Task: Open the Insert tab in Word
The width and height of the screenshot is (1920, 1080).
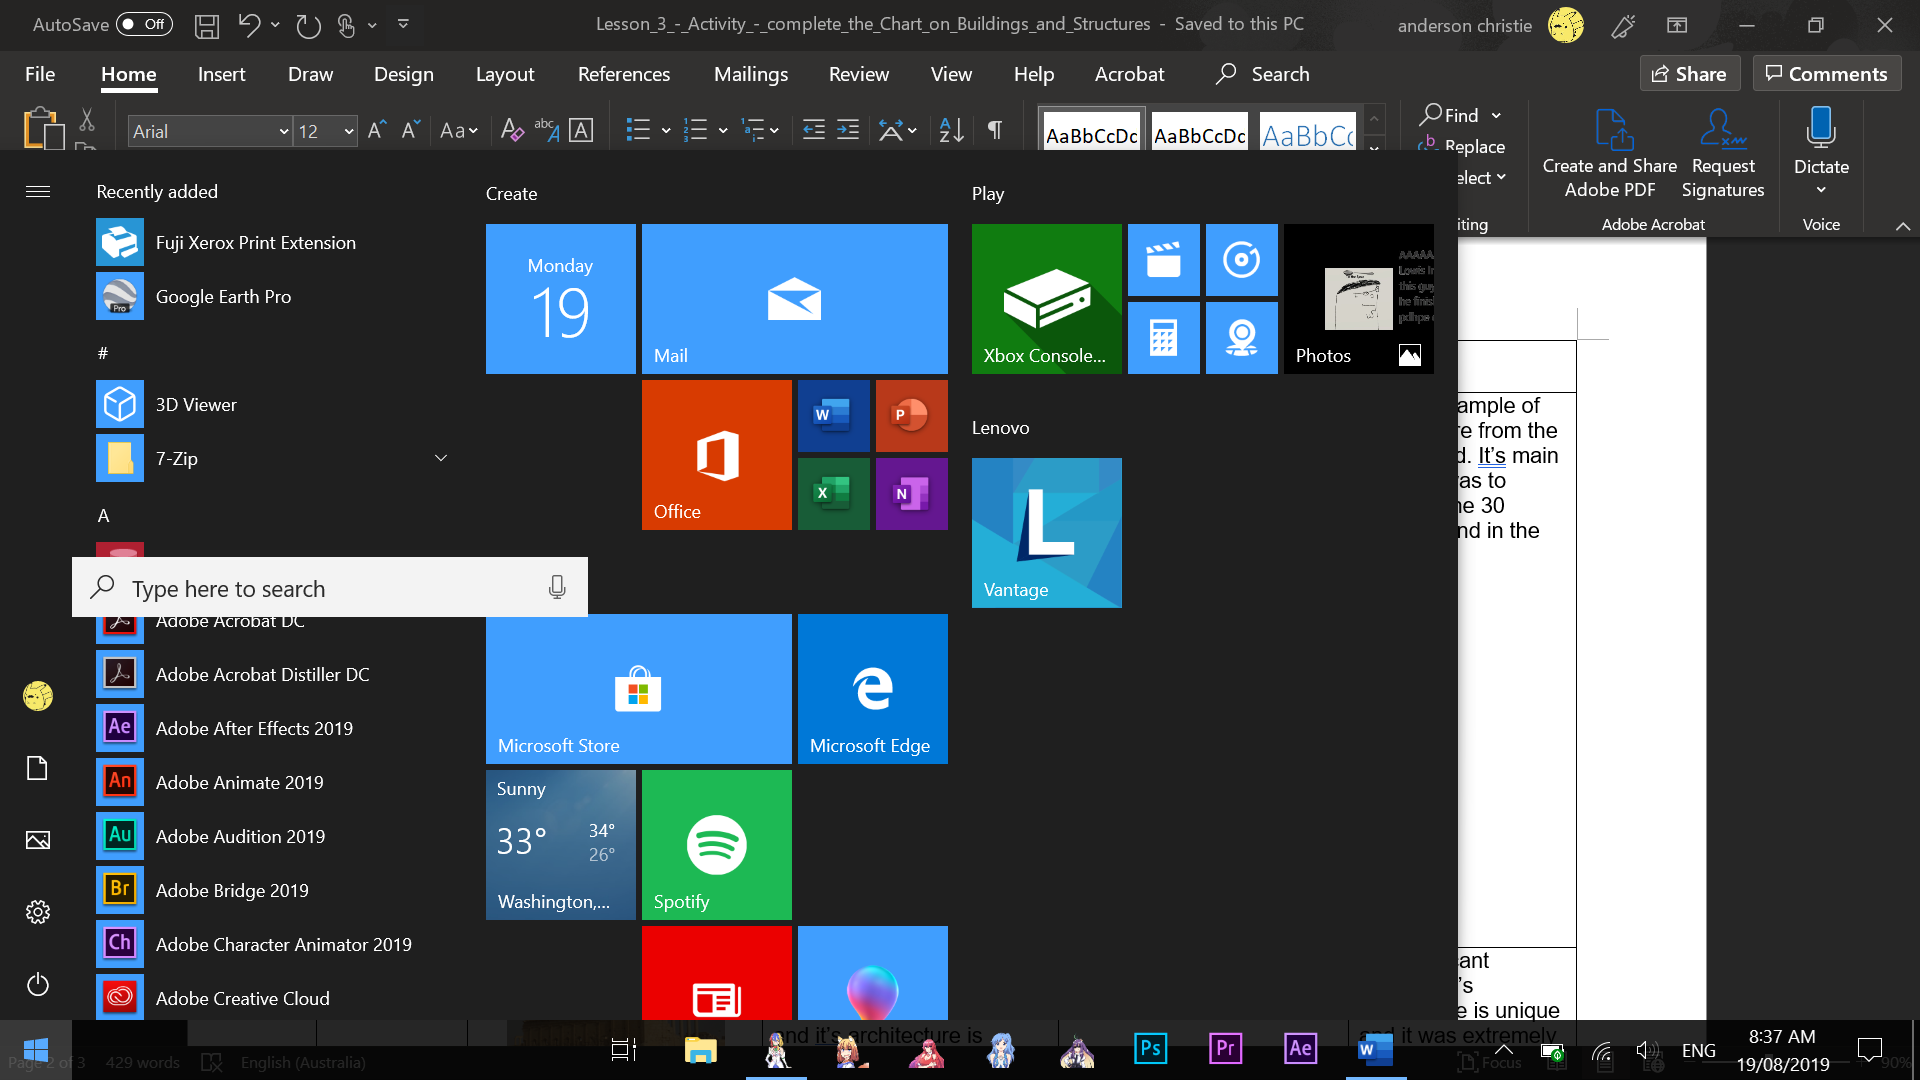Action: tap(221, 74)
